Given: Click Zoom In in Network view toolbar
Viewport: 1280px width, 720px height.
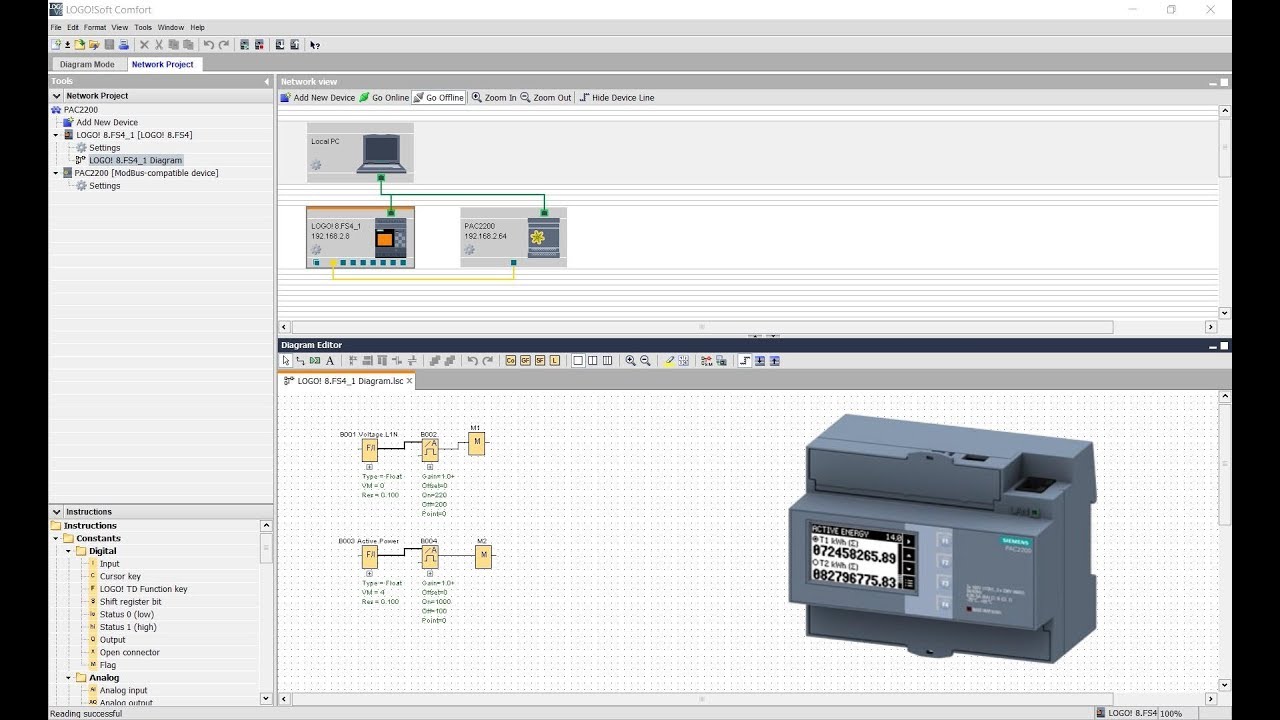Looking at the screenshot, I should coord(494,98).
